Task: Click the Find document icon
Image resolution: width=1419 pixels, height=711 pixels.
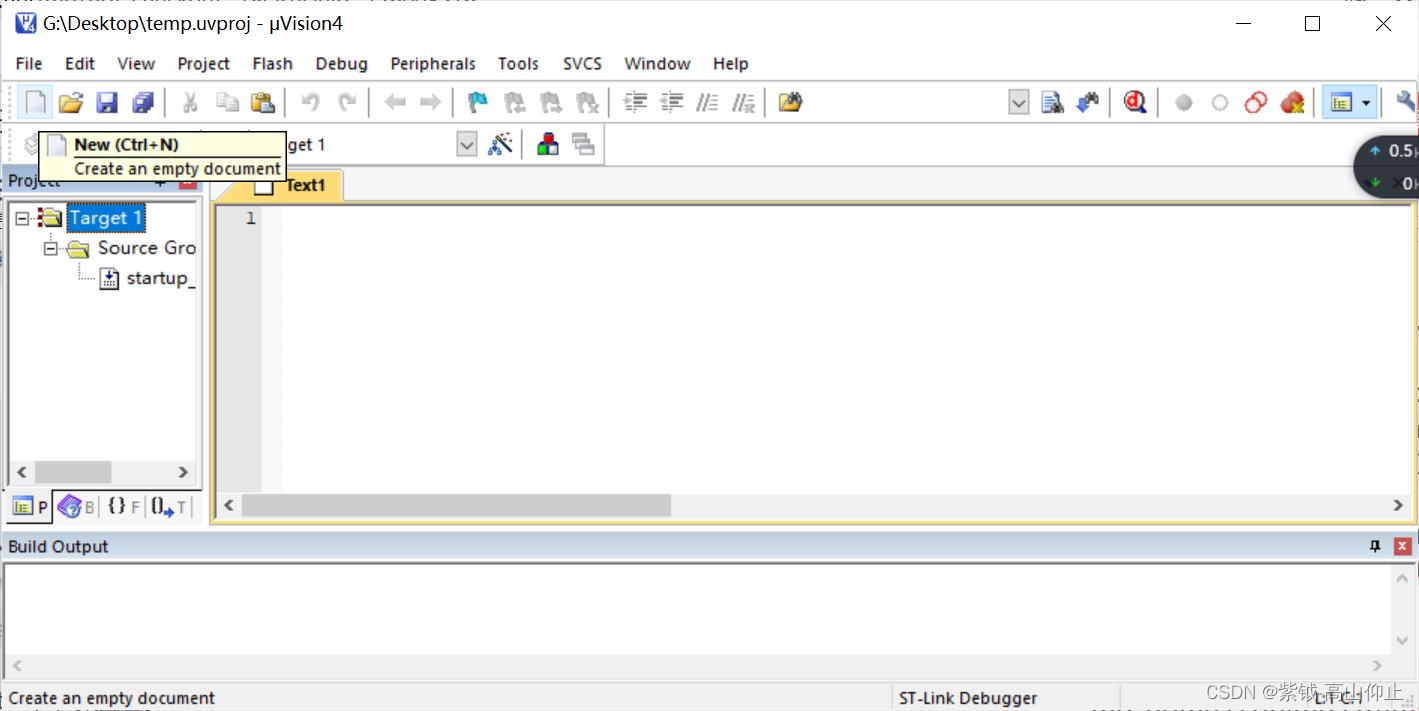Action: 1052,102
